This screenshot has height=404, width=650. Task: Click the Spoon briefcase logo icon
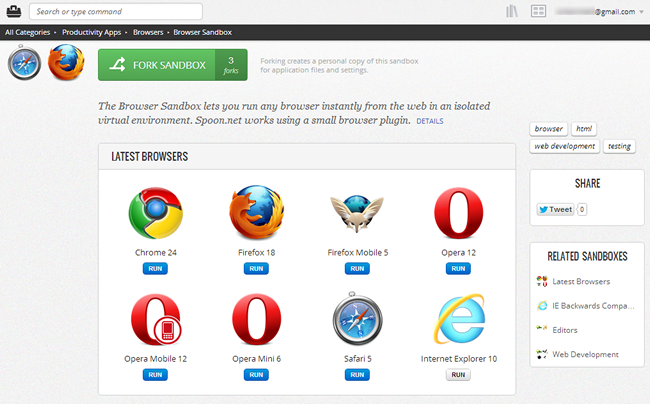[14, 11]
